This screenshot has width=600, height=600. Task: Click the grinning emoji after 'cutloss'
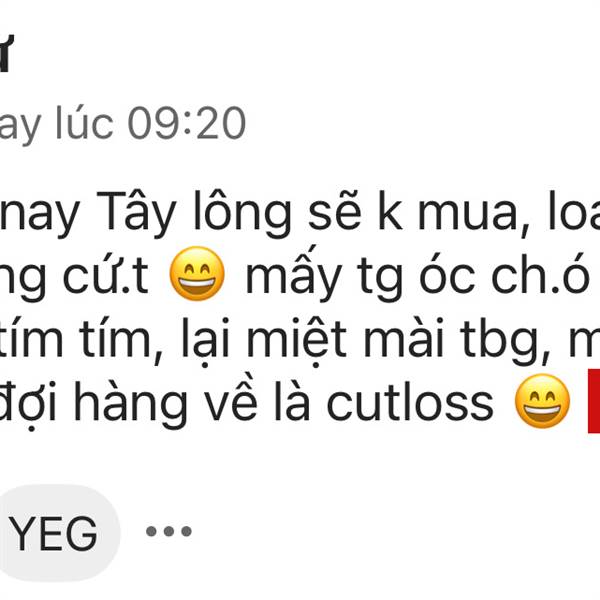[542, 401]
